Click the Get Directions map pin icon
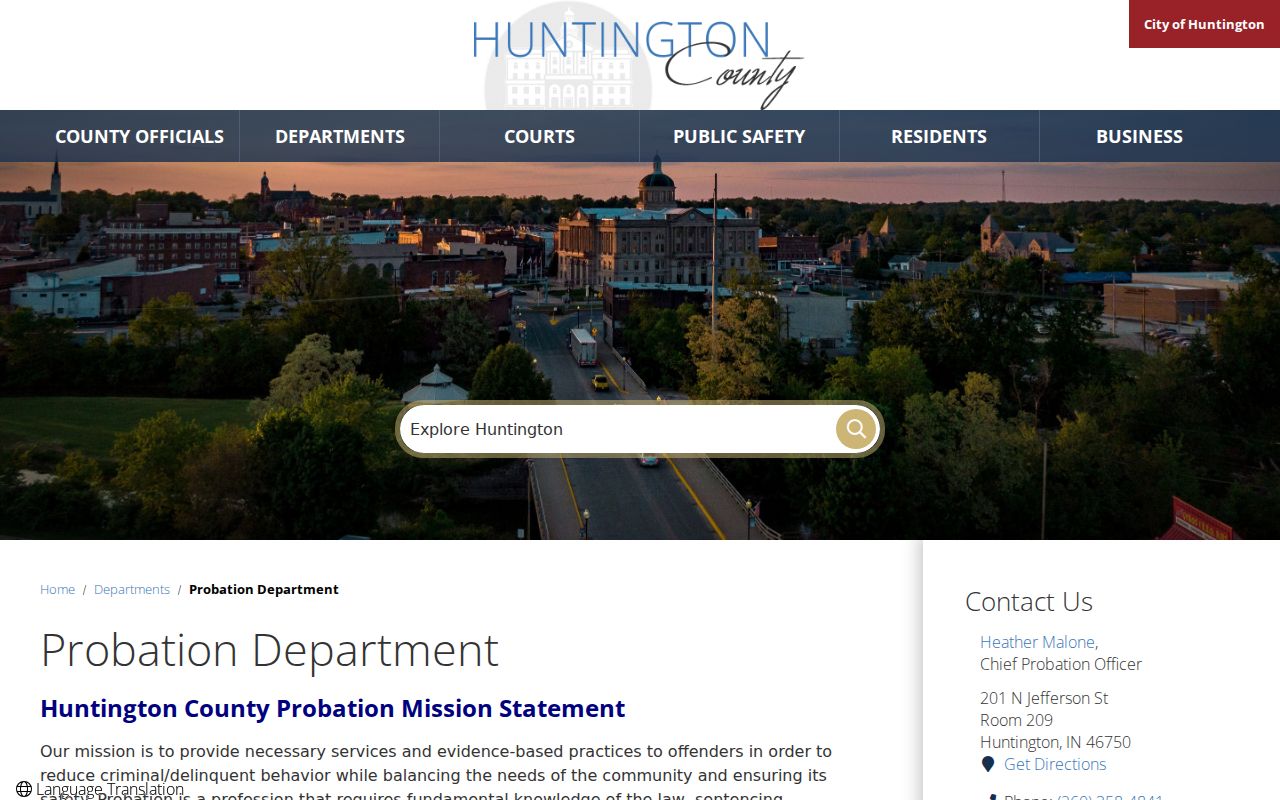 [988, 764]
